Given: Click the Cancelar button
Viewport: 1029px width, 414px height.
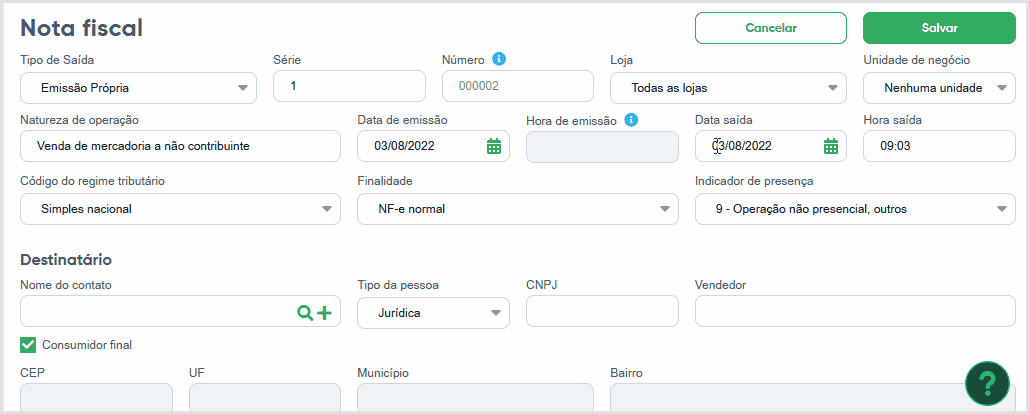Looking at the screenshot, I should [771, 28].
